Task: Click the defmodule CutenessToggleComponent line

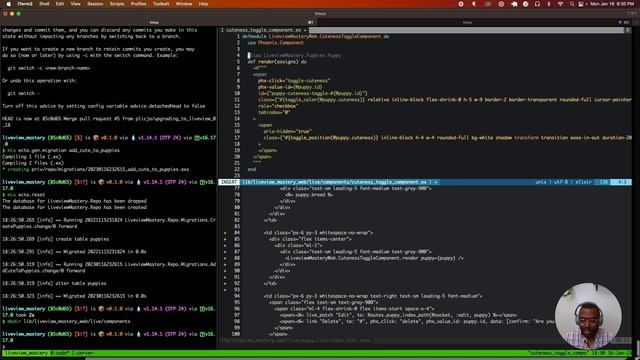Action: 316,36
